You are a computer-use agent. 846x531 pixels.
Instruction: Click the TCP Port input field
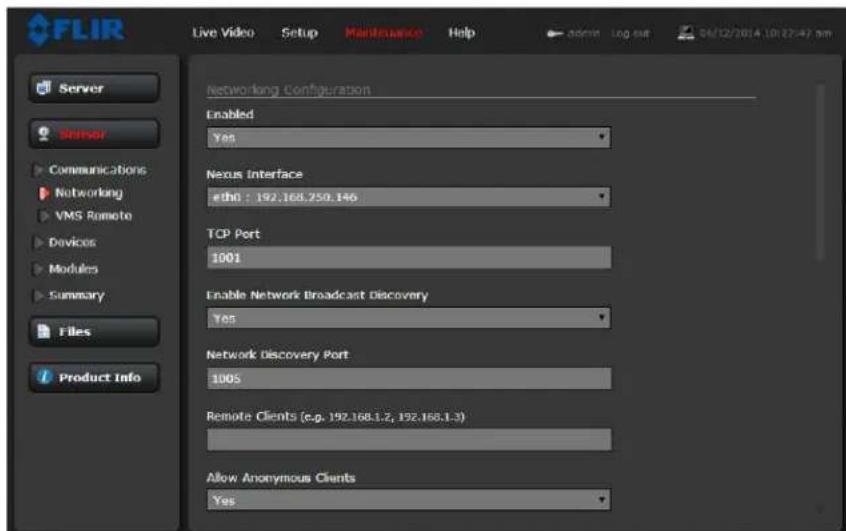409,257
